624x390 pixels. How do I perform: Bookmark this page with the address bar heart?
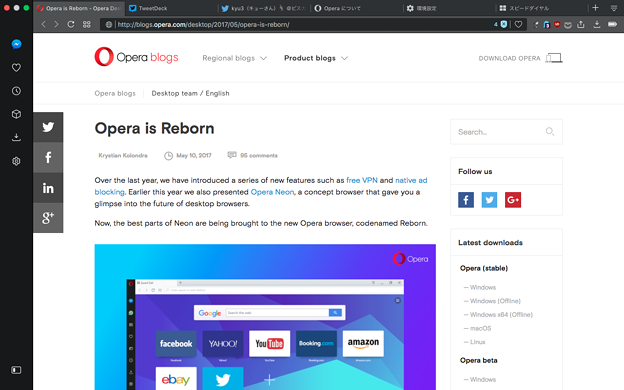pos(518,24)
